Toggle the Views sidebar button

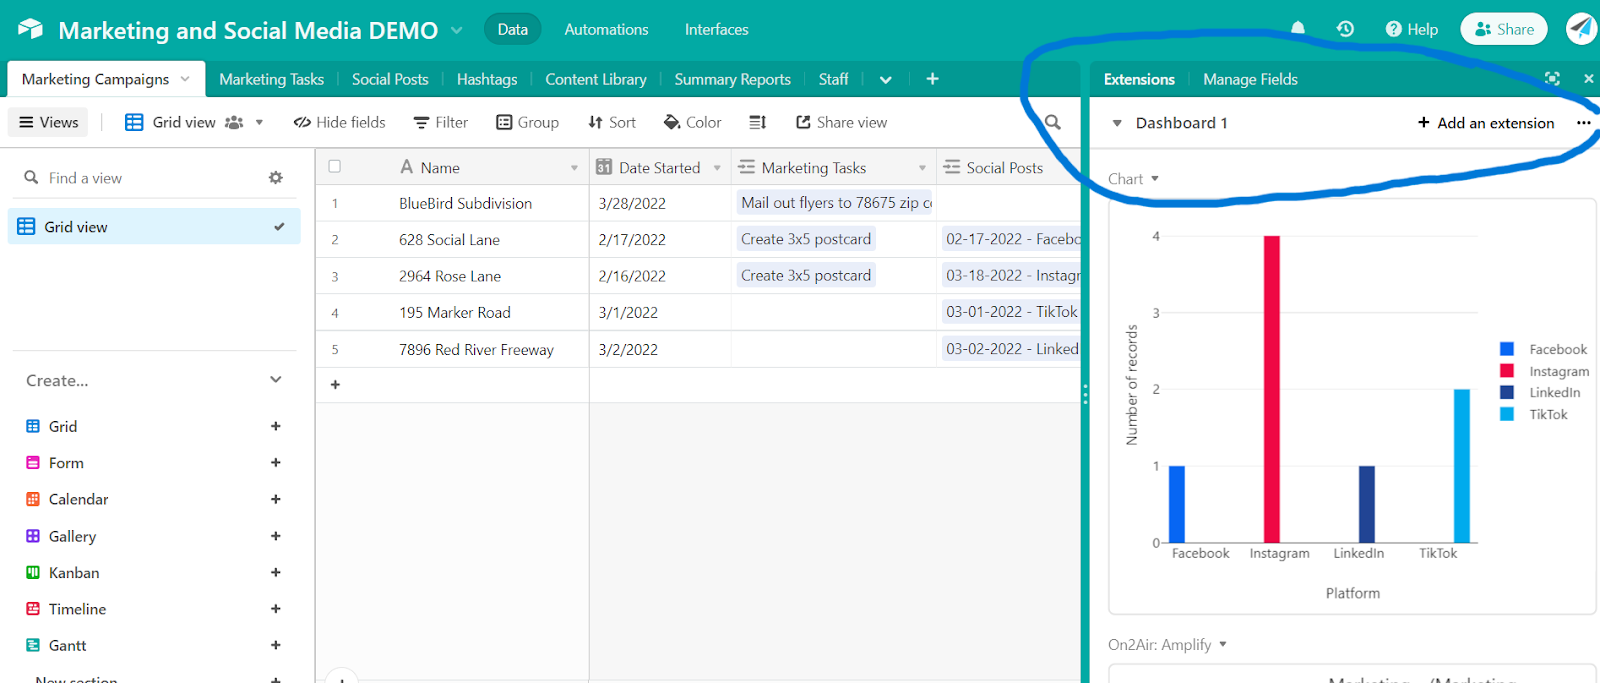48,123
